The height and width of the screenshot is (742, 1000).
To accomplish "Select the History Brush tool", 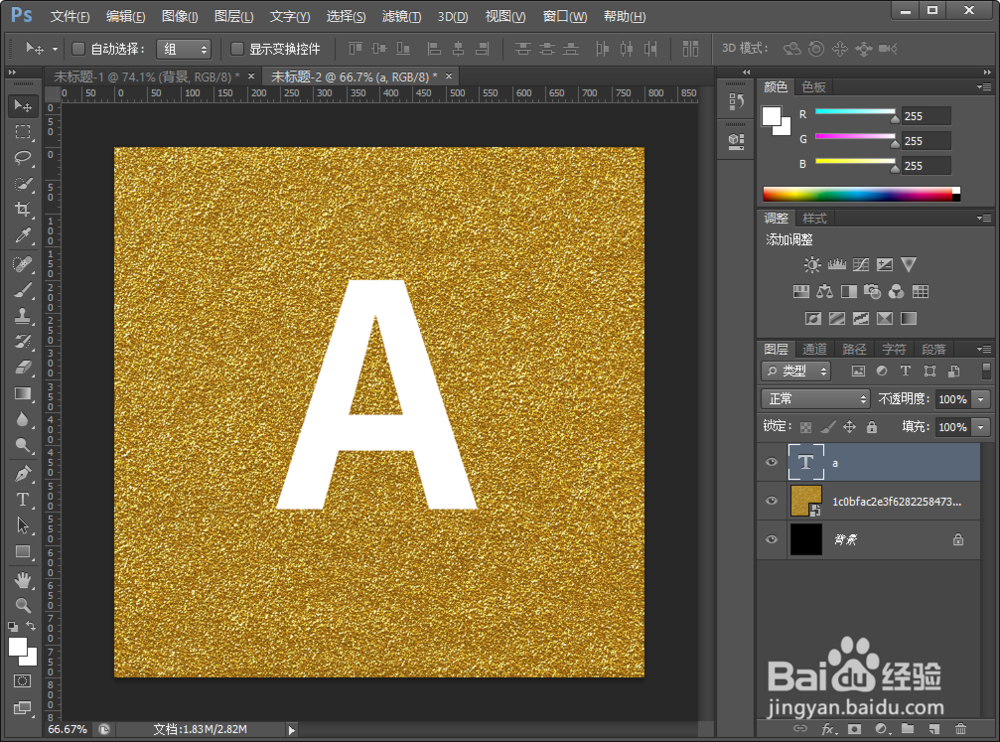I will (23, 341).
